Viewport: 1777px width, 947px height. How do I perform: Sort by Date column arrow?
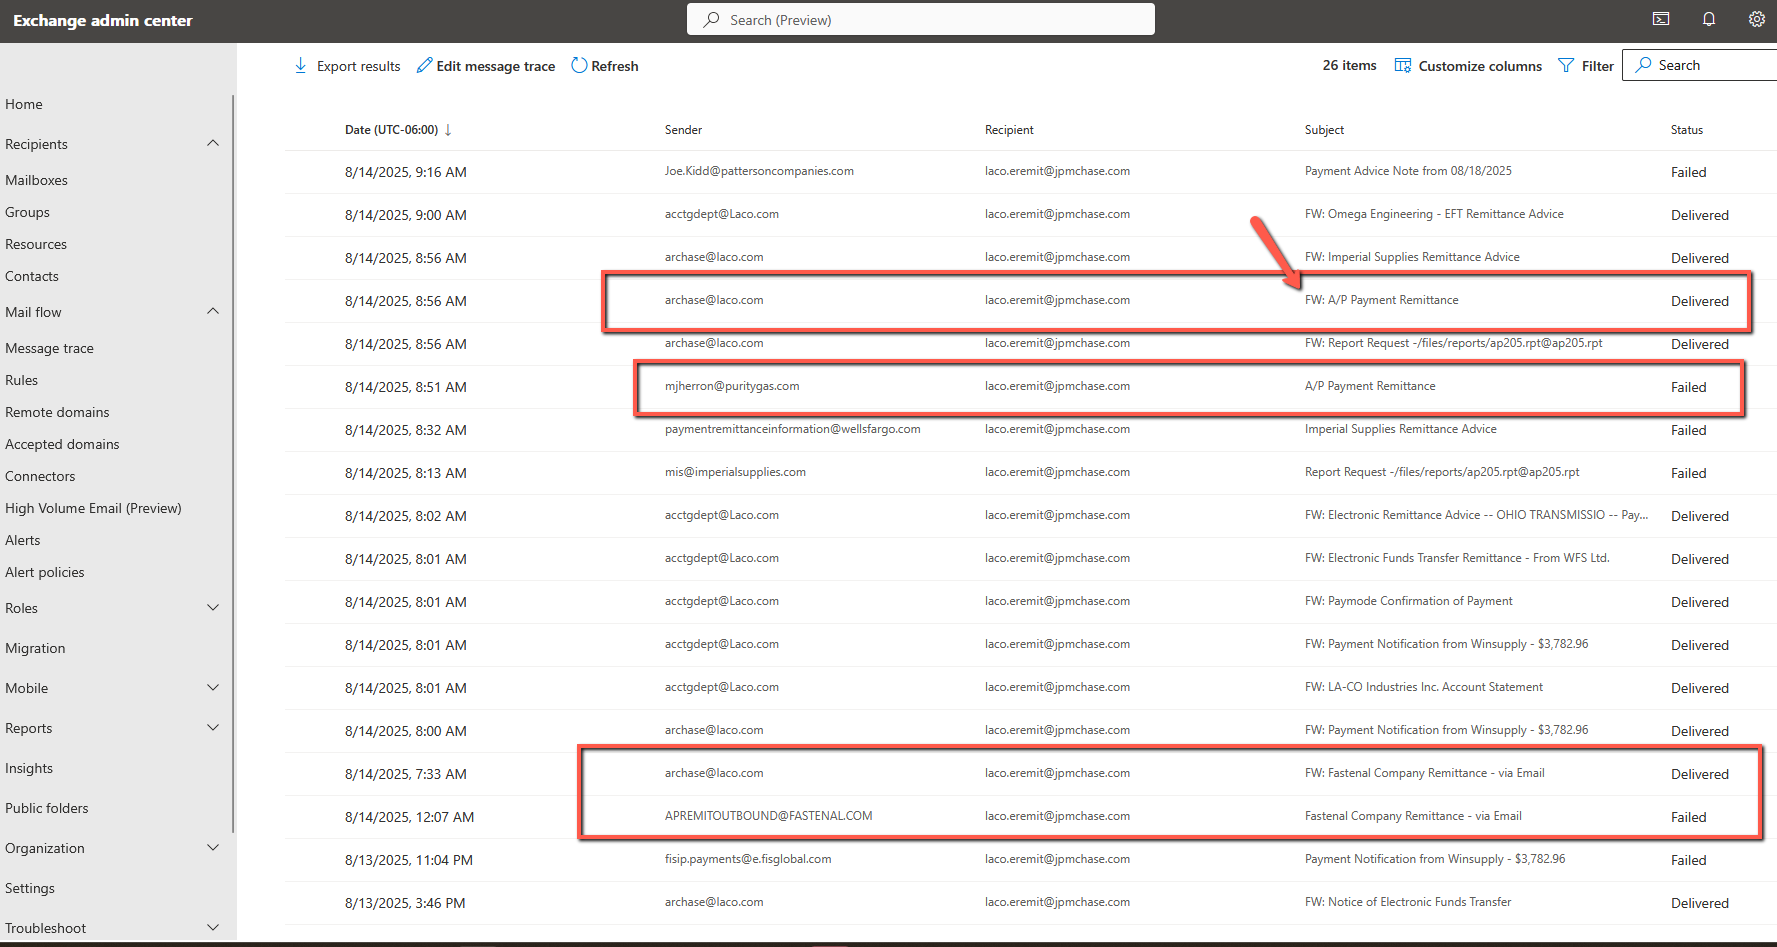click(x=448, y=130)
